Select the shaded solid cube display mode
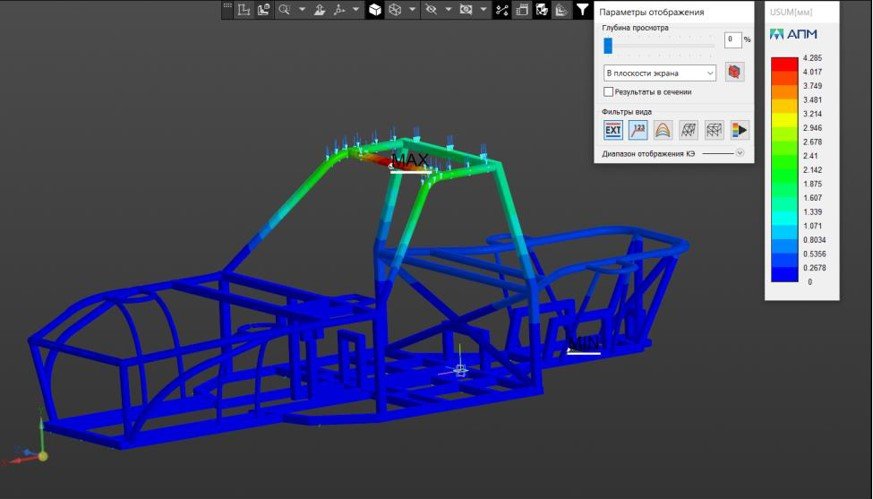Image resolution: width=873 pixels, height=499 pixels. [x=375, y=10]
